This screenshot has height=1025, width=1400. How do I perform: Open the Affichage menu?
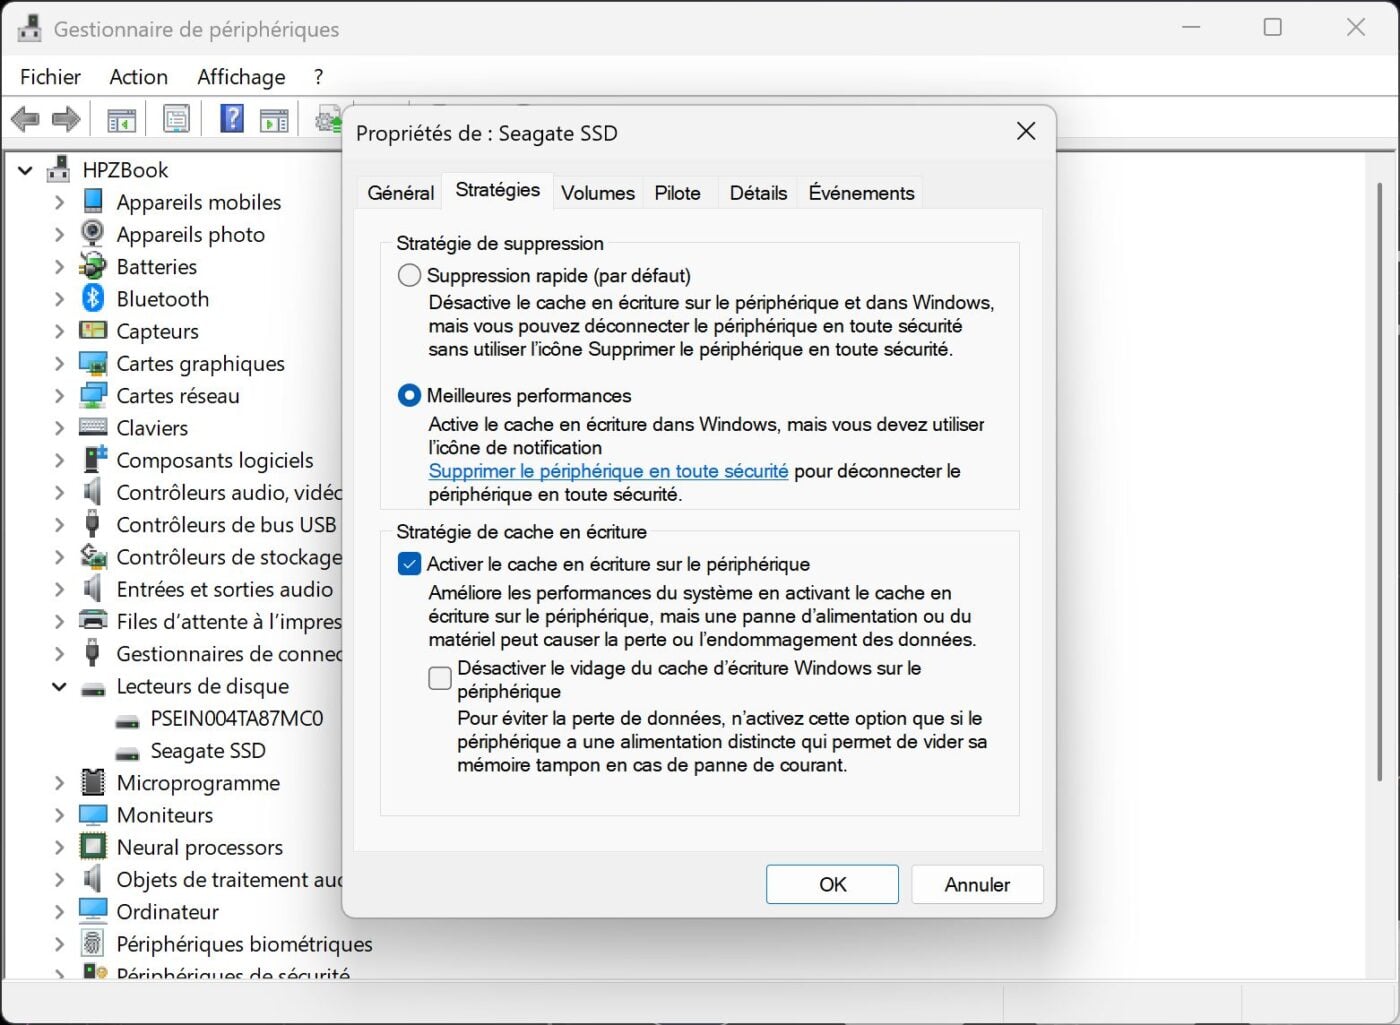pyautogui.click(x=241, y=77)
